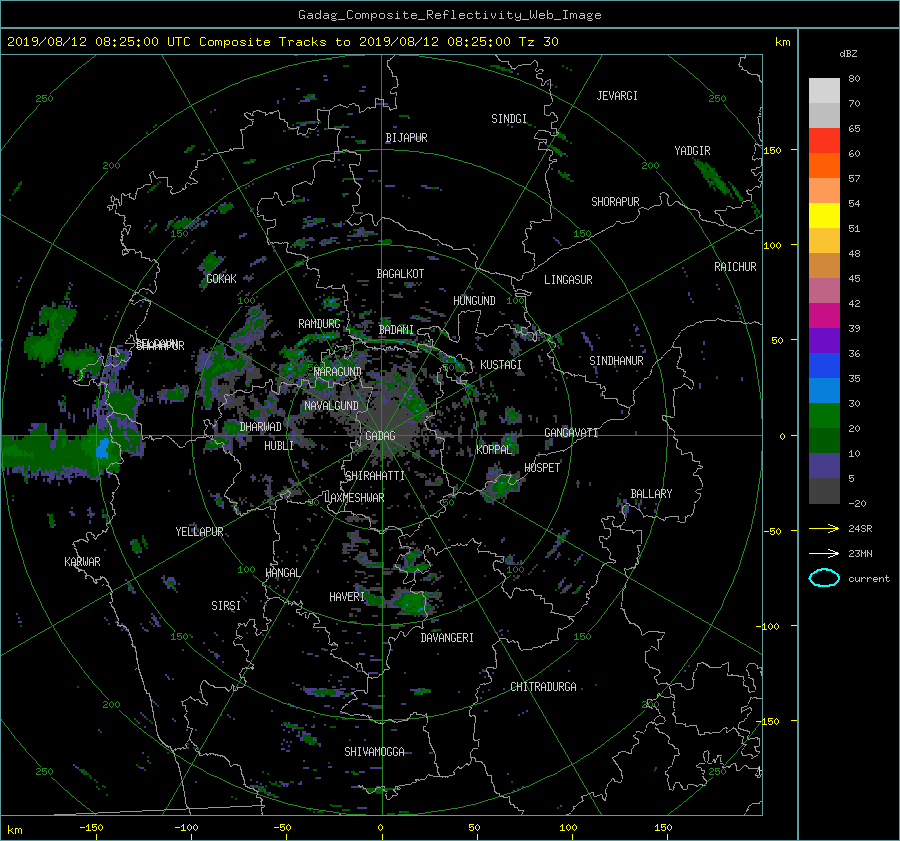This screenshot has width=900, height=841.
Task: Click the blue high-reflectivity cell west of Dharwad
Action: pyautogui.click(x=103, y=448)
